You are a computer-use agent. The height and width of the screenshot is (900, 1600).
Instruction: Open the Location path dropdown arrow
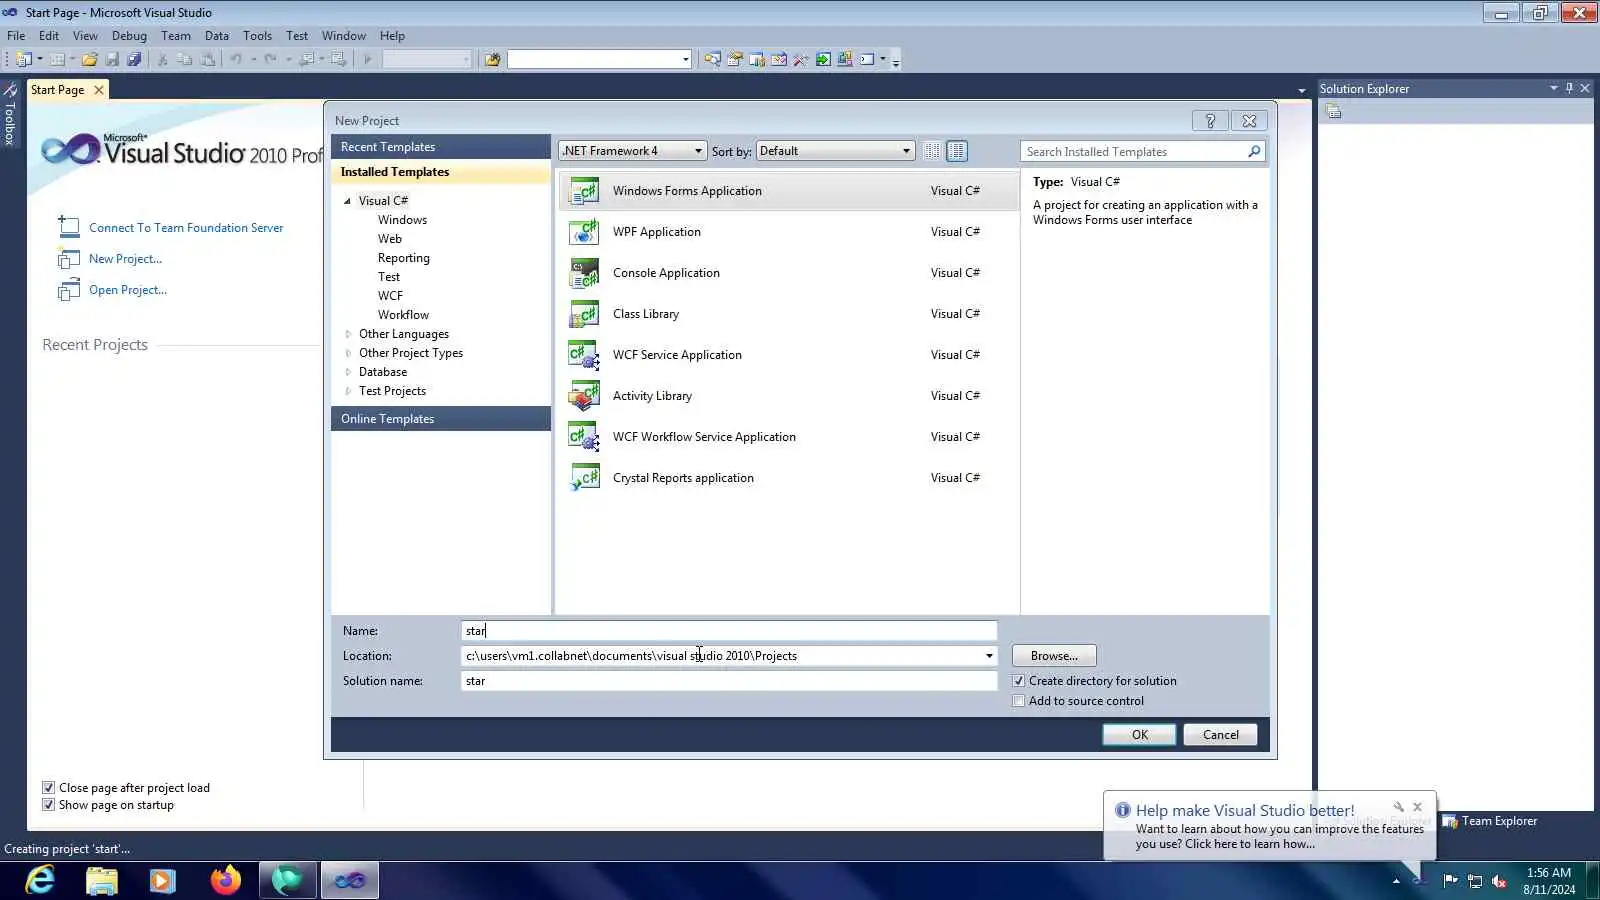pos(989,656)
